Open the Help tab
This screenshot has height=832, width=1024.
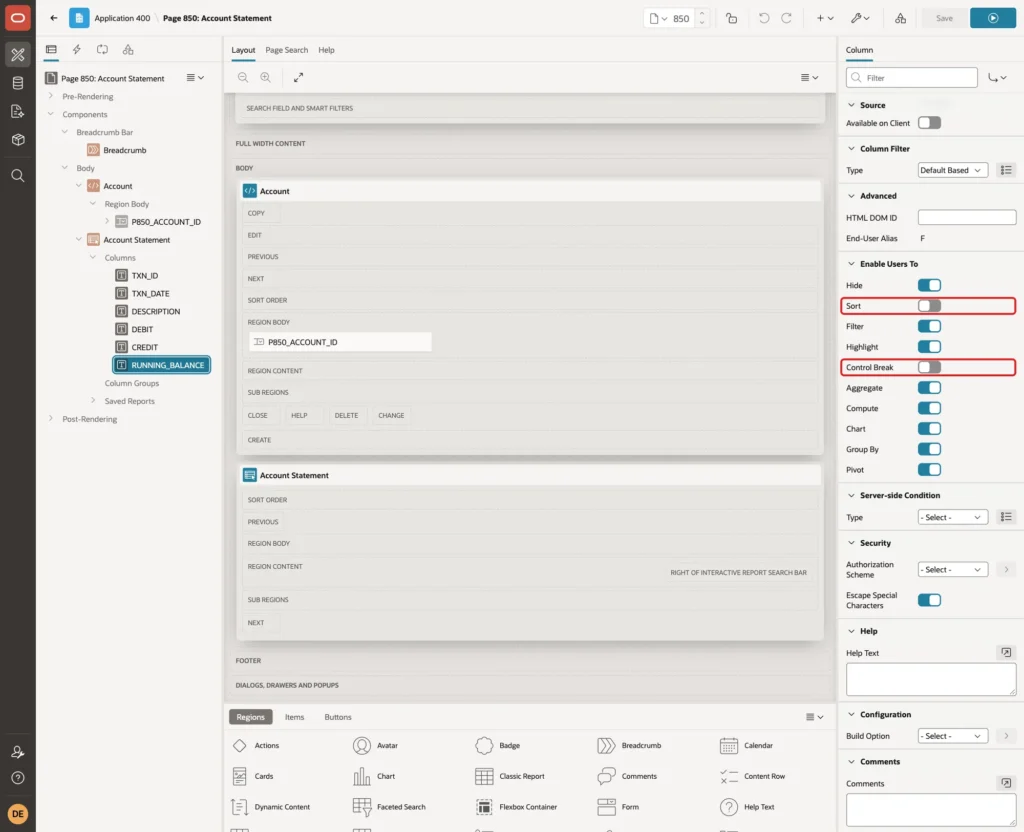pos(326,50)
